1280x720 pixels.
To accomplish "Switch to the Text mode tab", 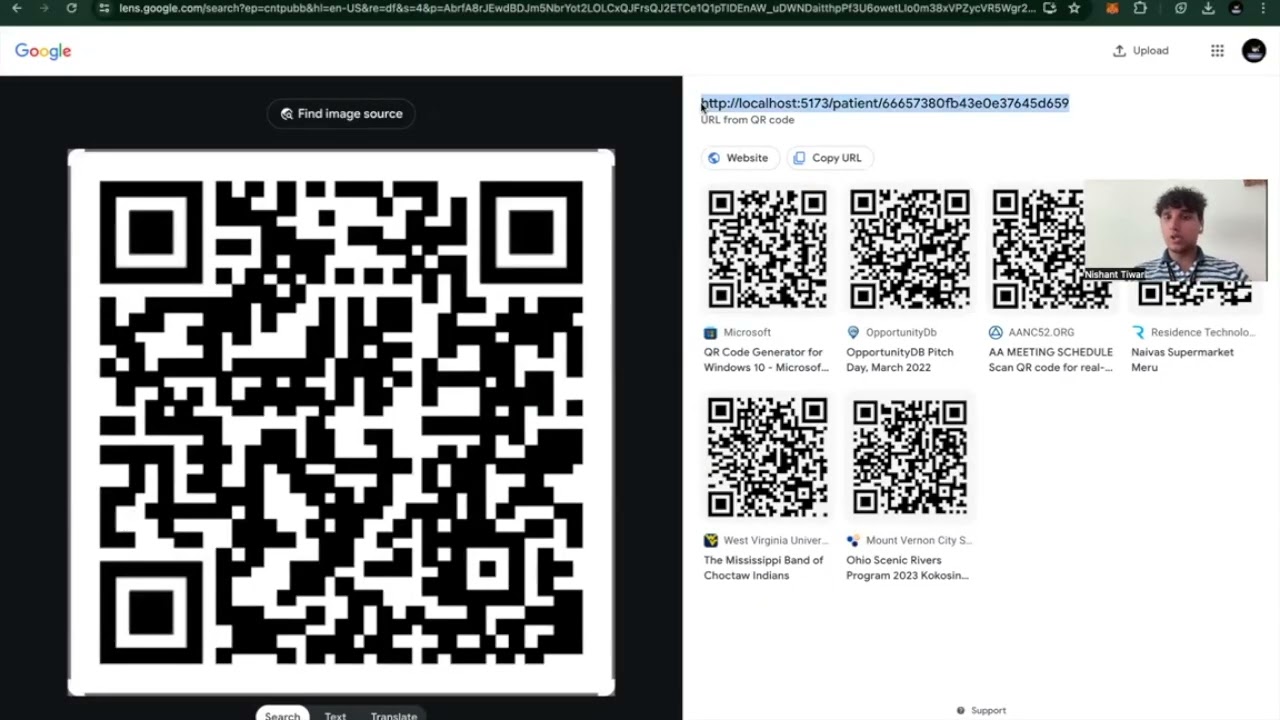I will 335,715.
